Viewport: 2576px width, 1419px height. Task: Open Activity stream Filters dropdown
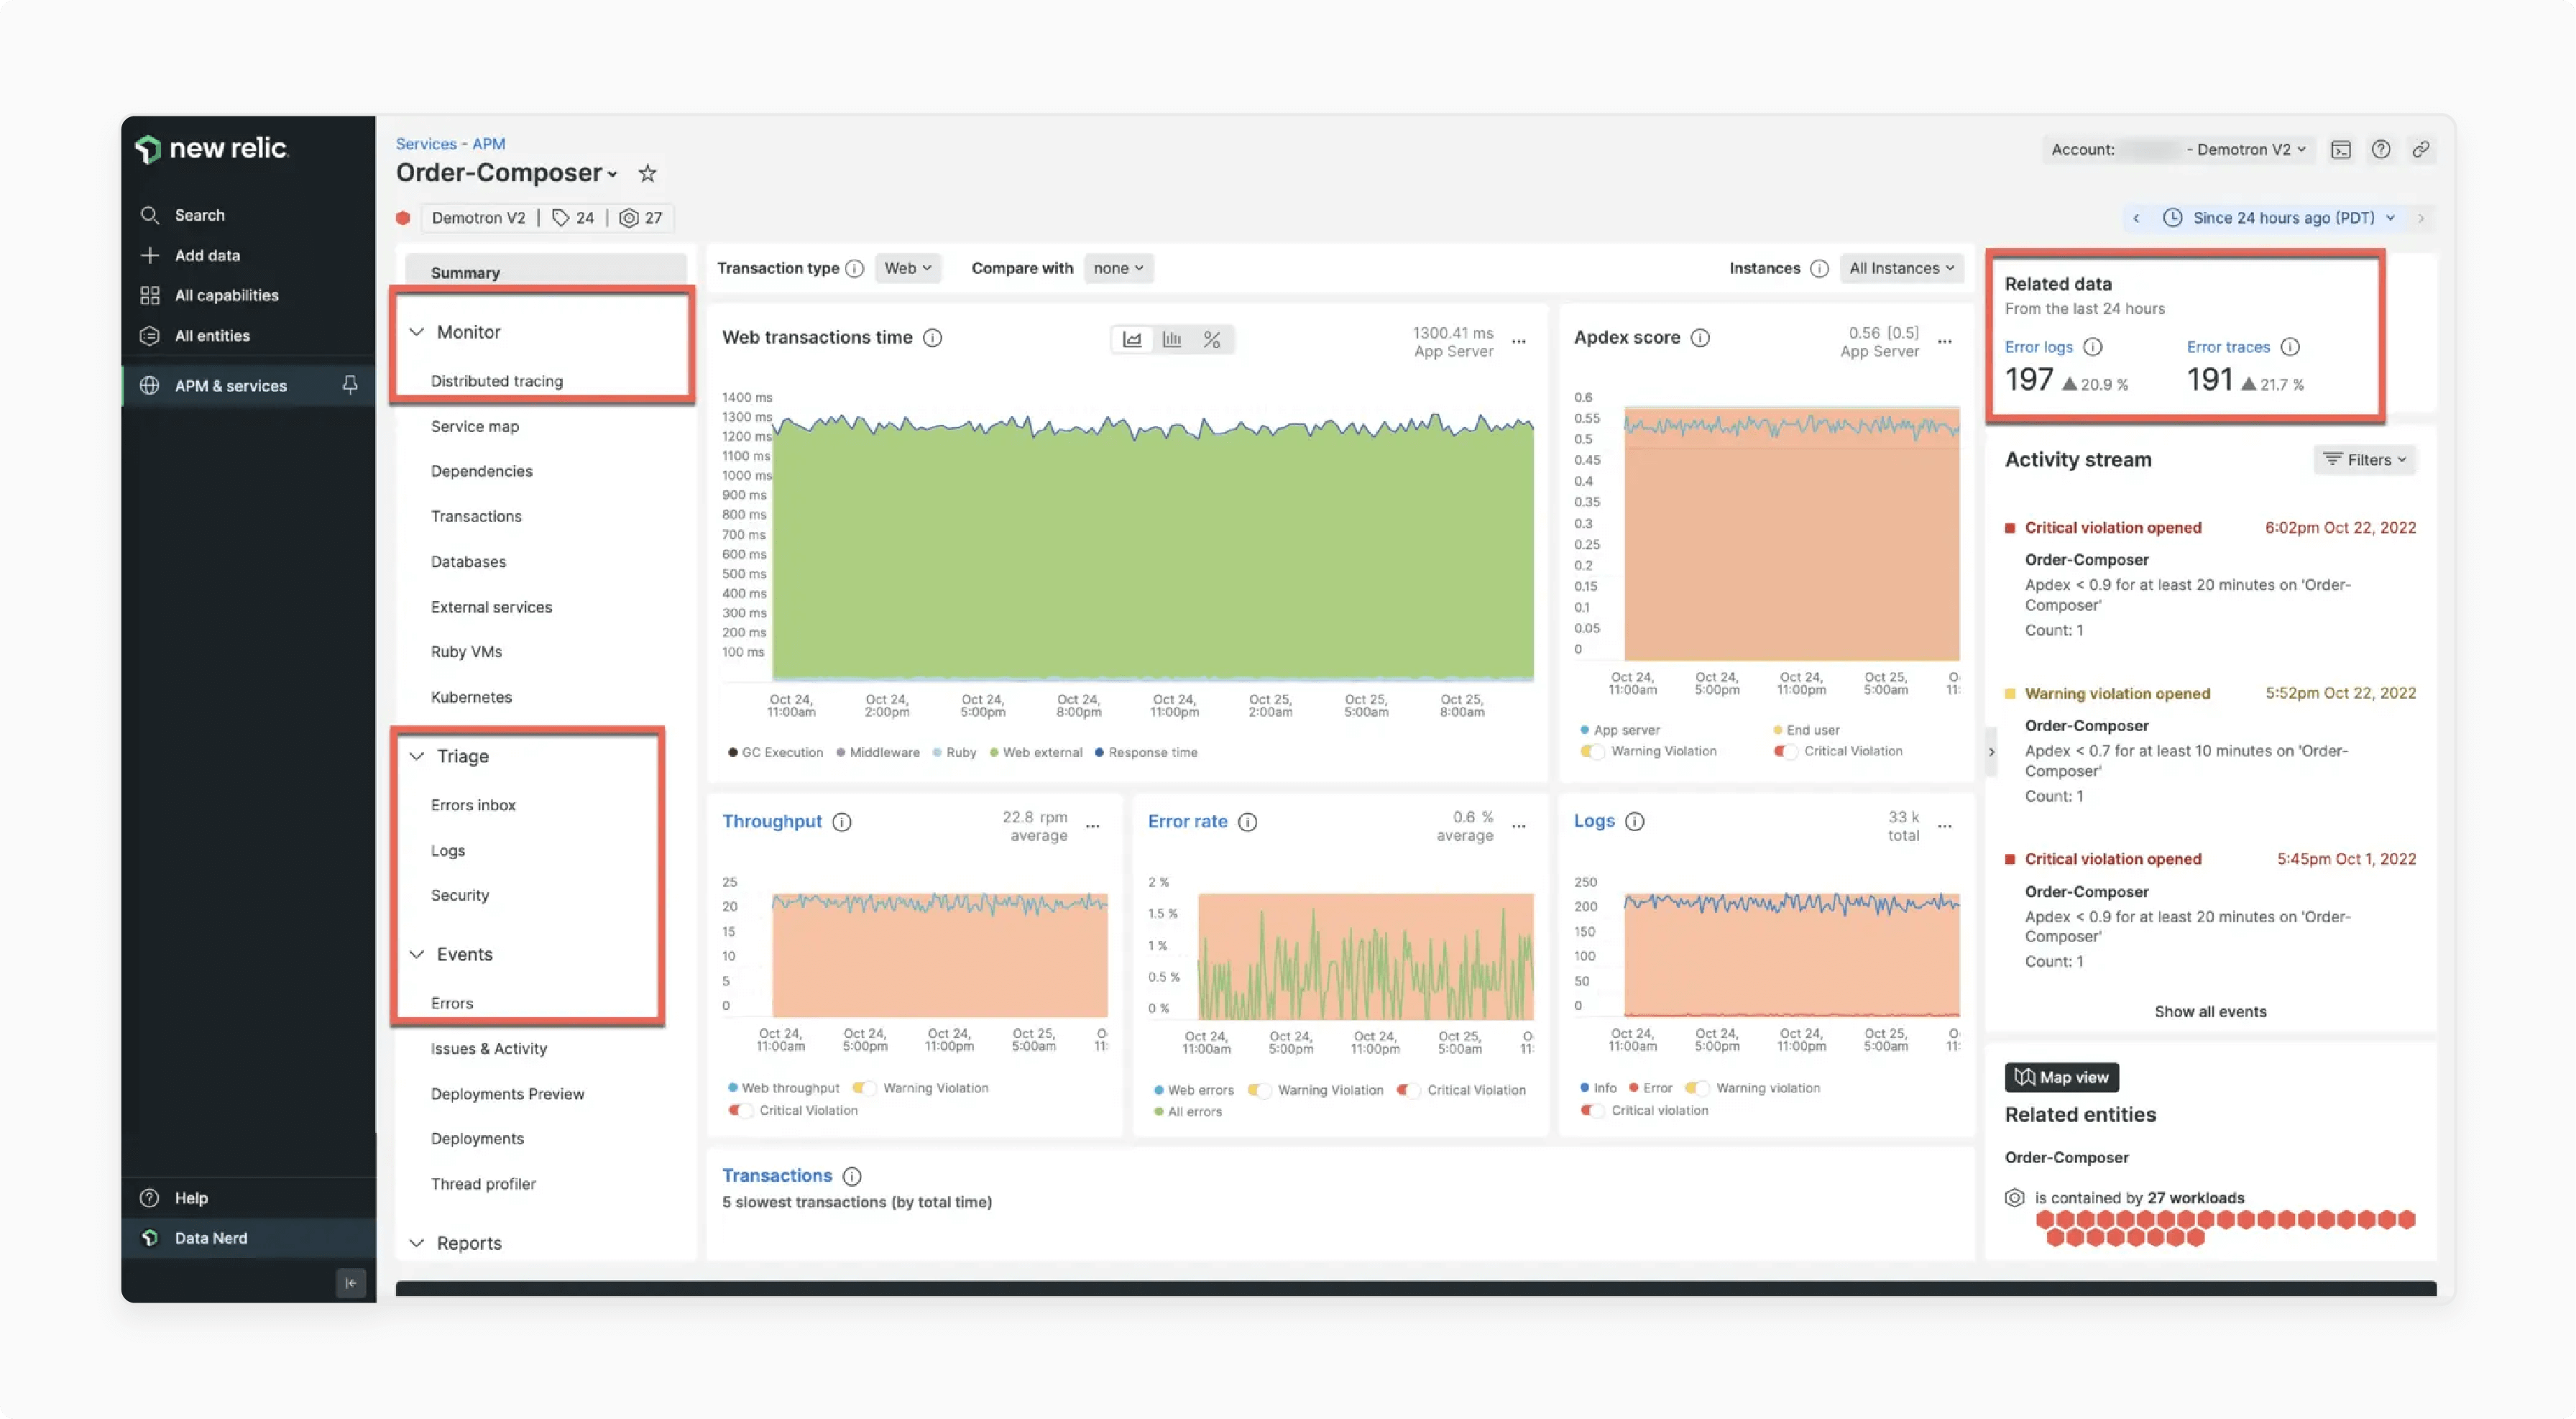pyautogui.click(x=2364, y=460)
